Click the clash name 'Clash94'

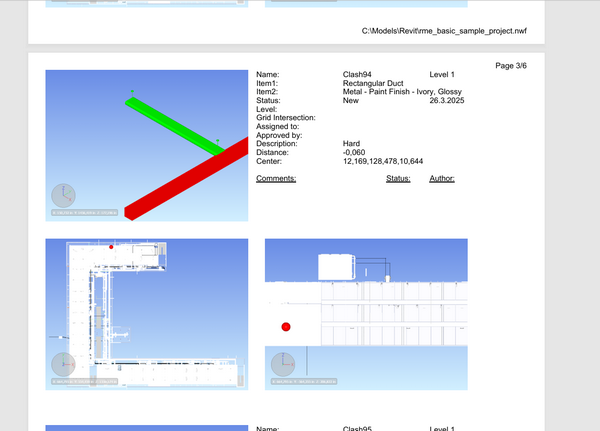357,74
